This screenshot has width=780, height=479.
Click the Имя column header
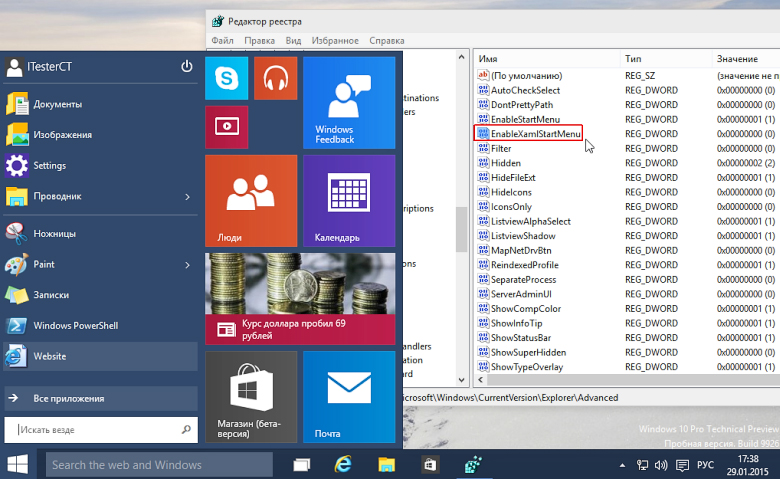[x=547, y=59]
